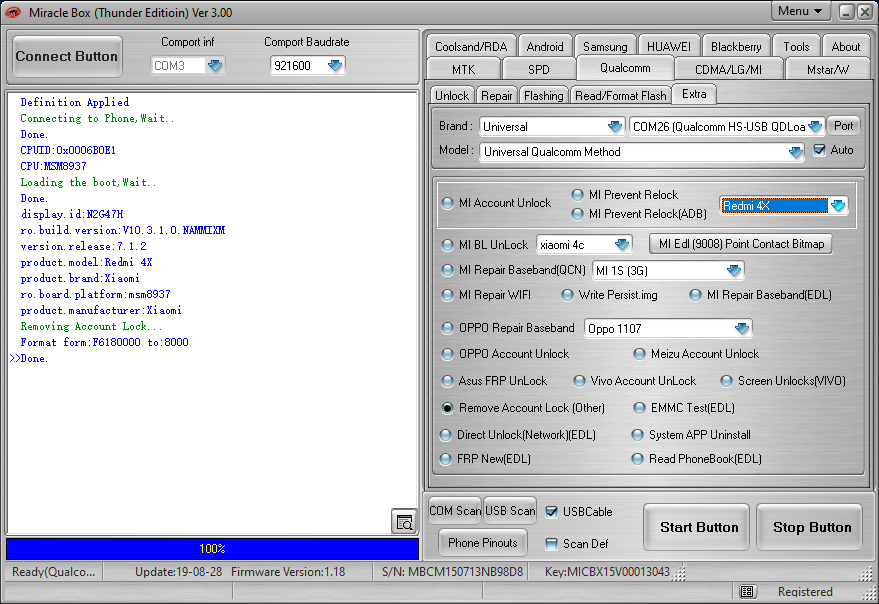Viewport: 879px width, 604px height.
Task: Open the HUAWEI tab
Action: pos(669,47)
